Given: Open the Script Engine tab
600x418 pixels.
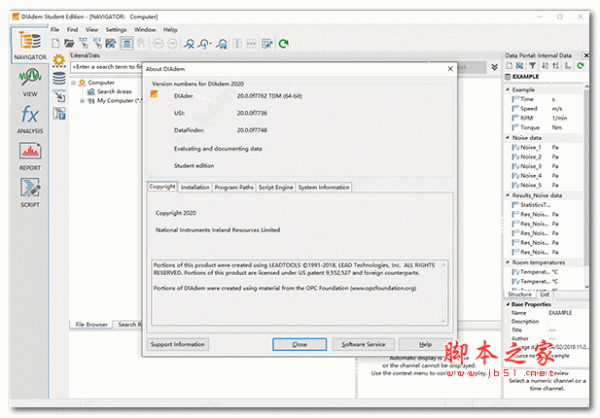Looking at the screenshot, I should click(276, 187).
